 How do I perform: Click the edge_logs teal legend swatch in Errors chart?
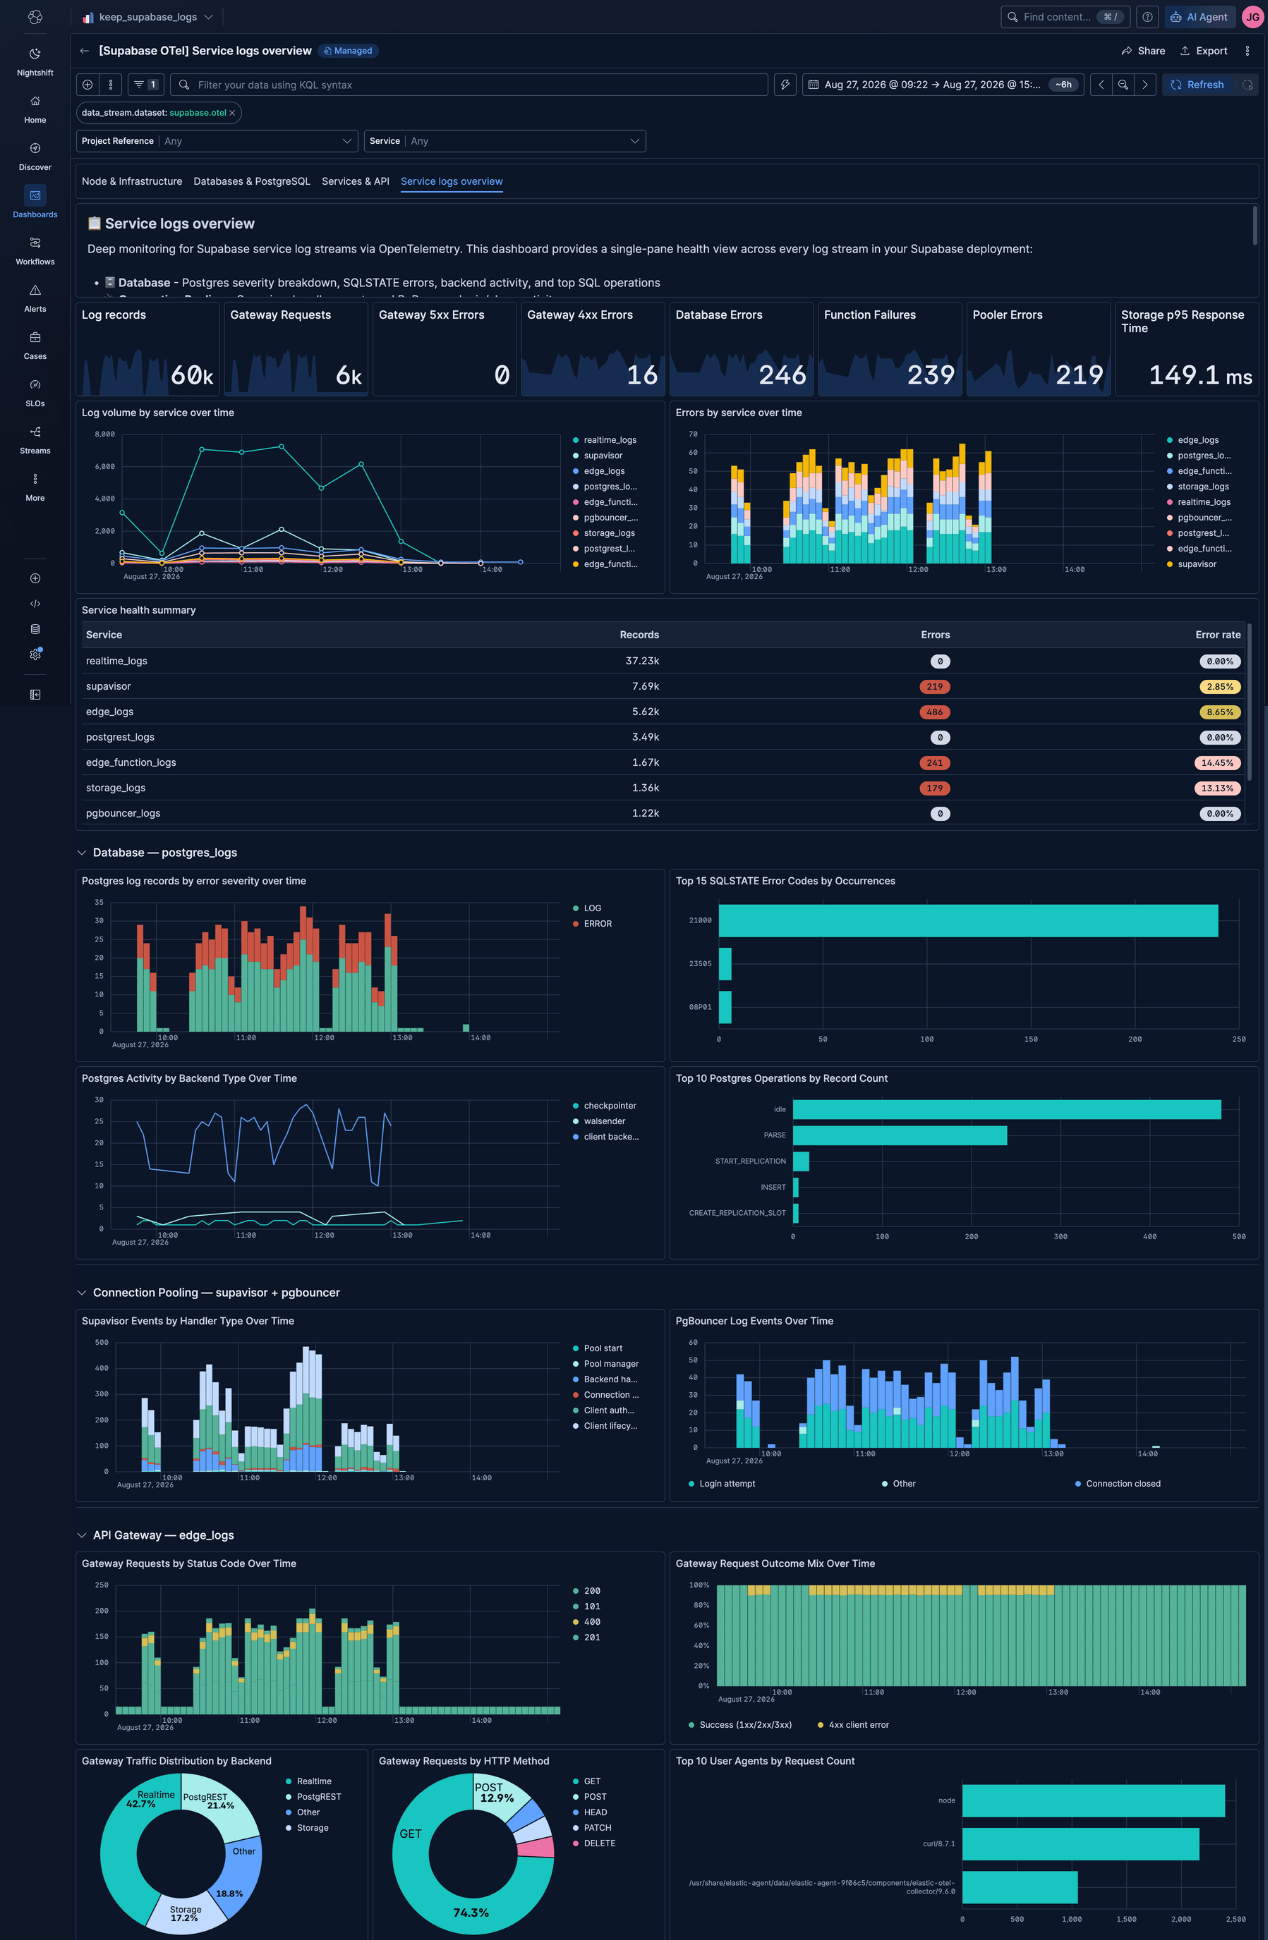pyautogui.click(x=1170, y=440)
